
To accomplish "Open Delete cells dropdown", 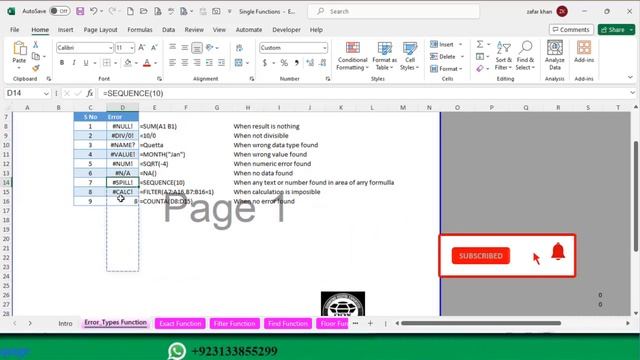I will [462, 57].
